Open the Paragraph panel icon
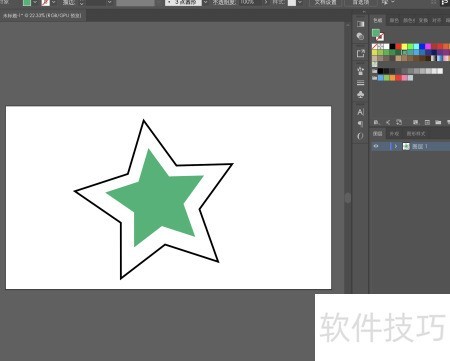This screenshot has height=361, width=450. (360, 124)
